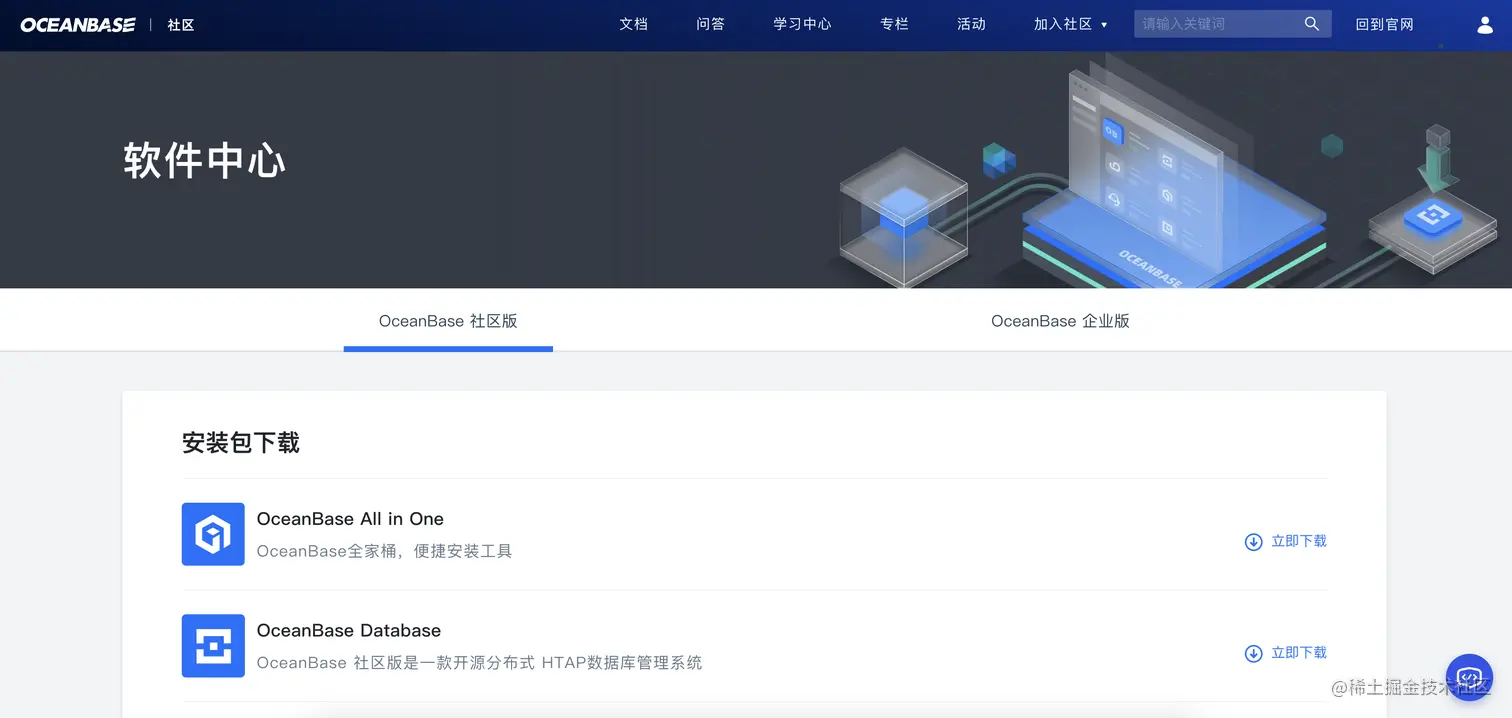This screenshot has width=1512, height=718.
Task: Click download arrow icon for OceanBase Database
Action: click(1253, 653)
